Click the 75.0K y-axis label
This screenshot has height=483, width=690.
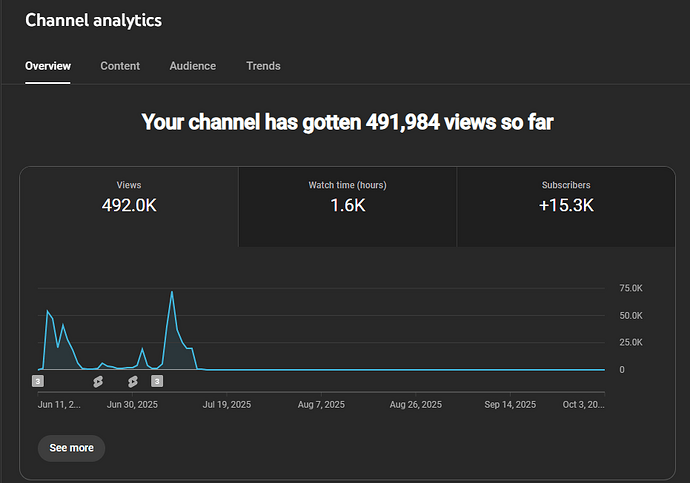coord(630,288)
